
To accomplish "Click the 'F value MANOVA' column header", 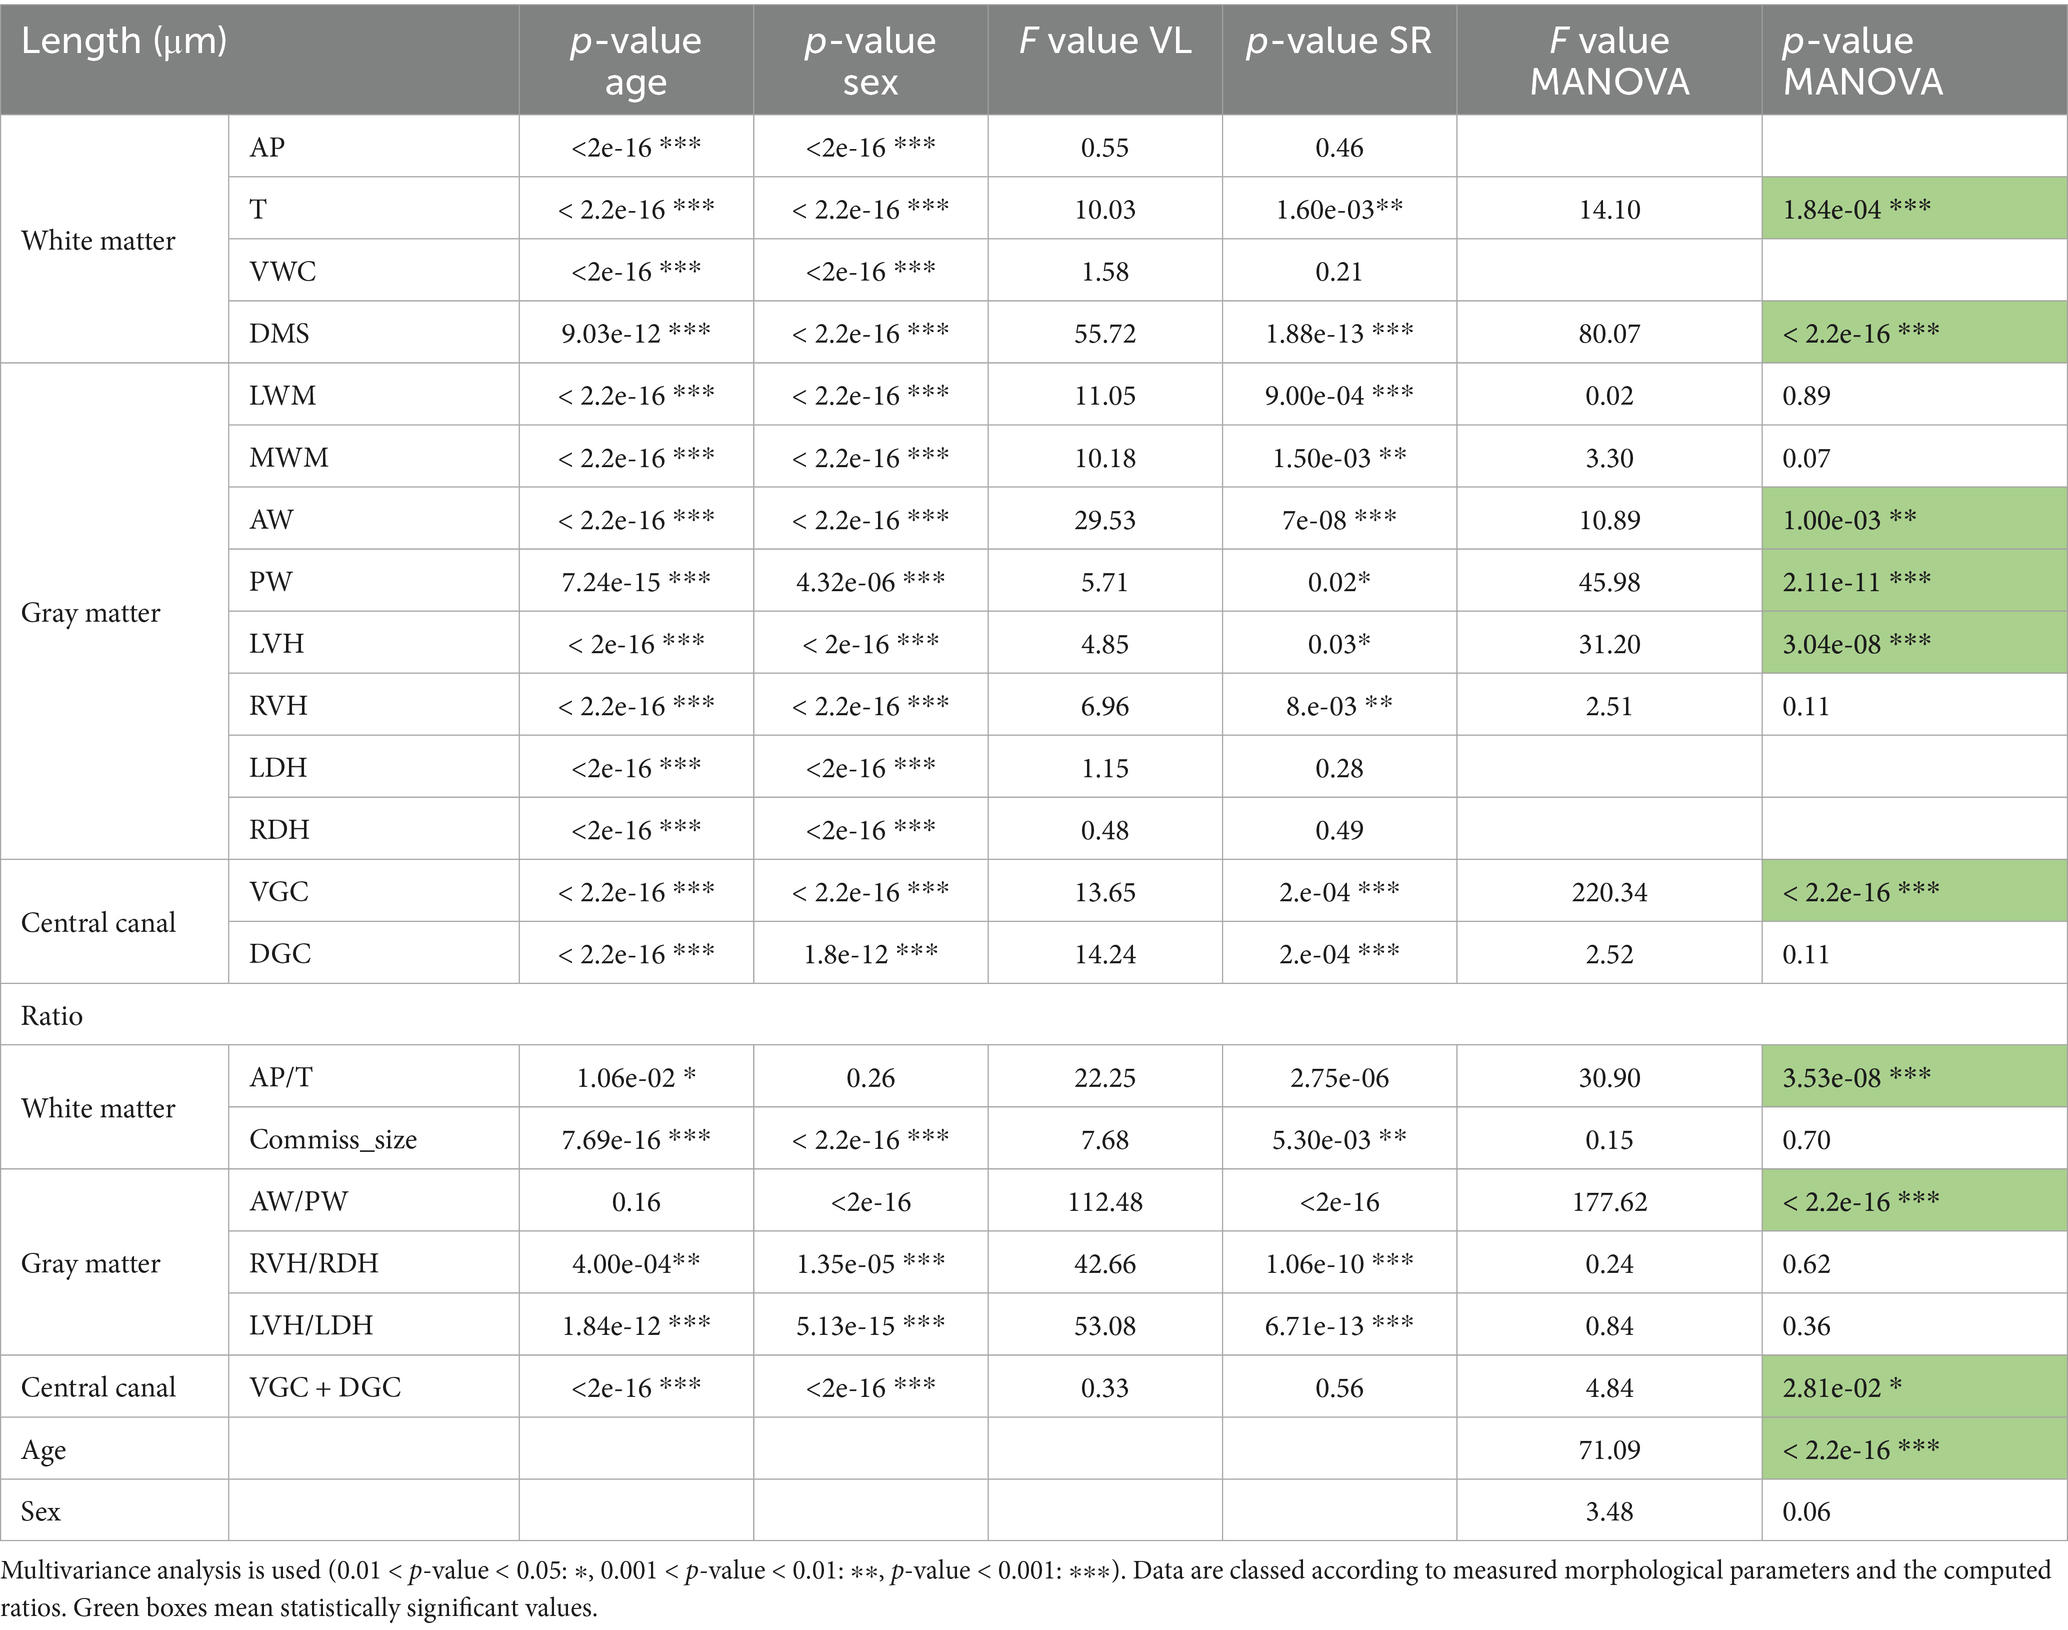I will tap(1609, 60).
